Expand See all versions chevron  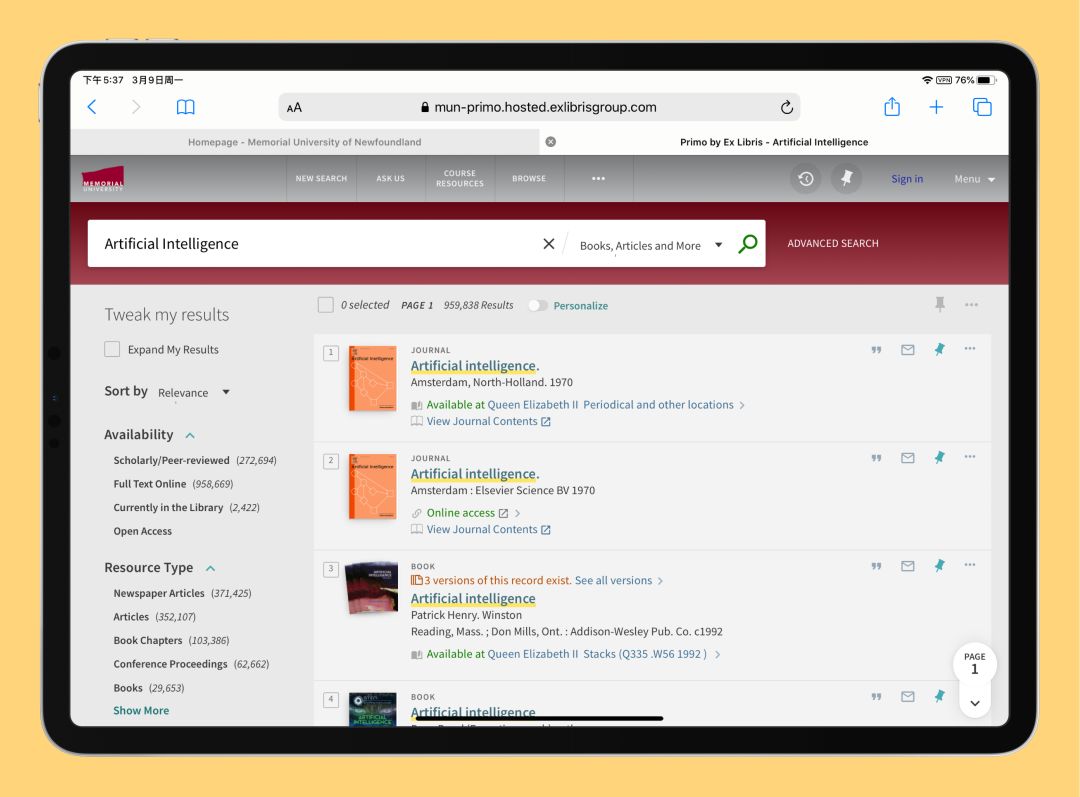tap(660, 581)
